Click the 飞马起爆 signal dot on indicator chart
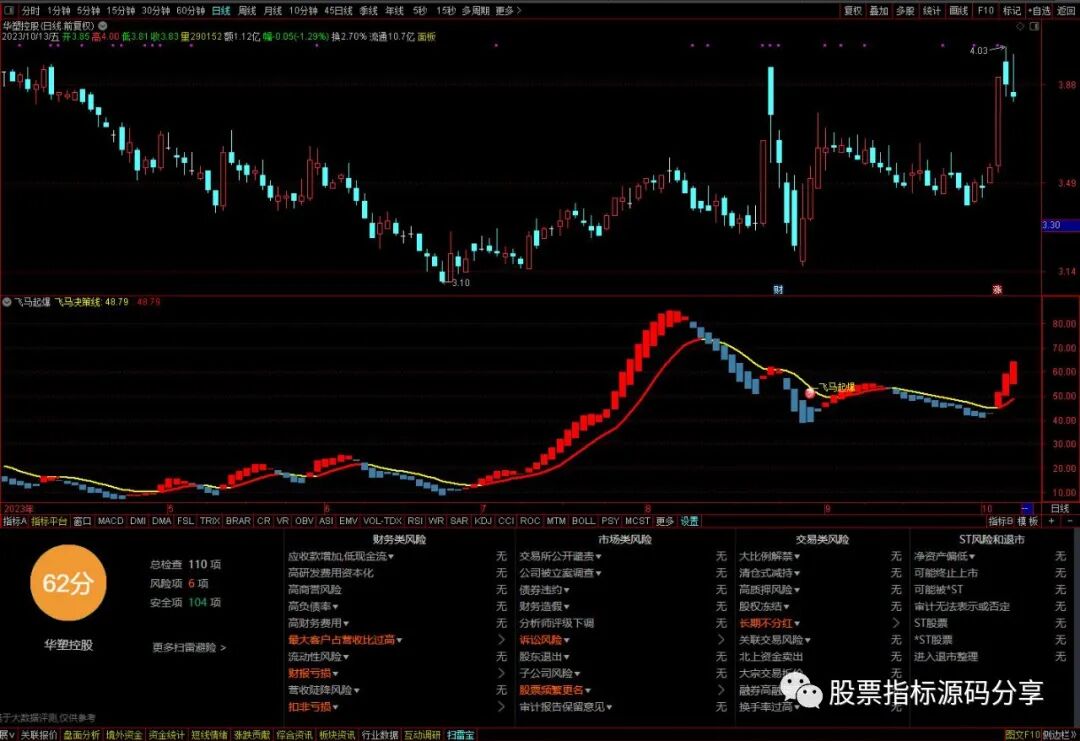 click(810, 393)
